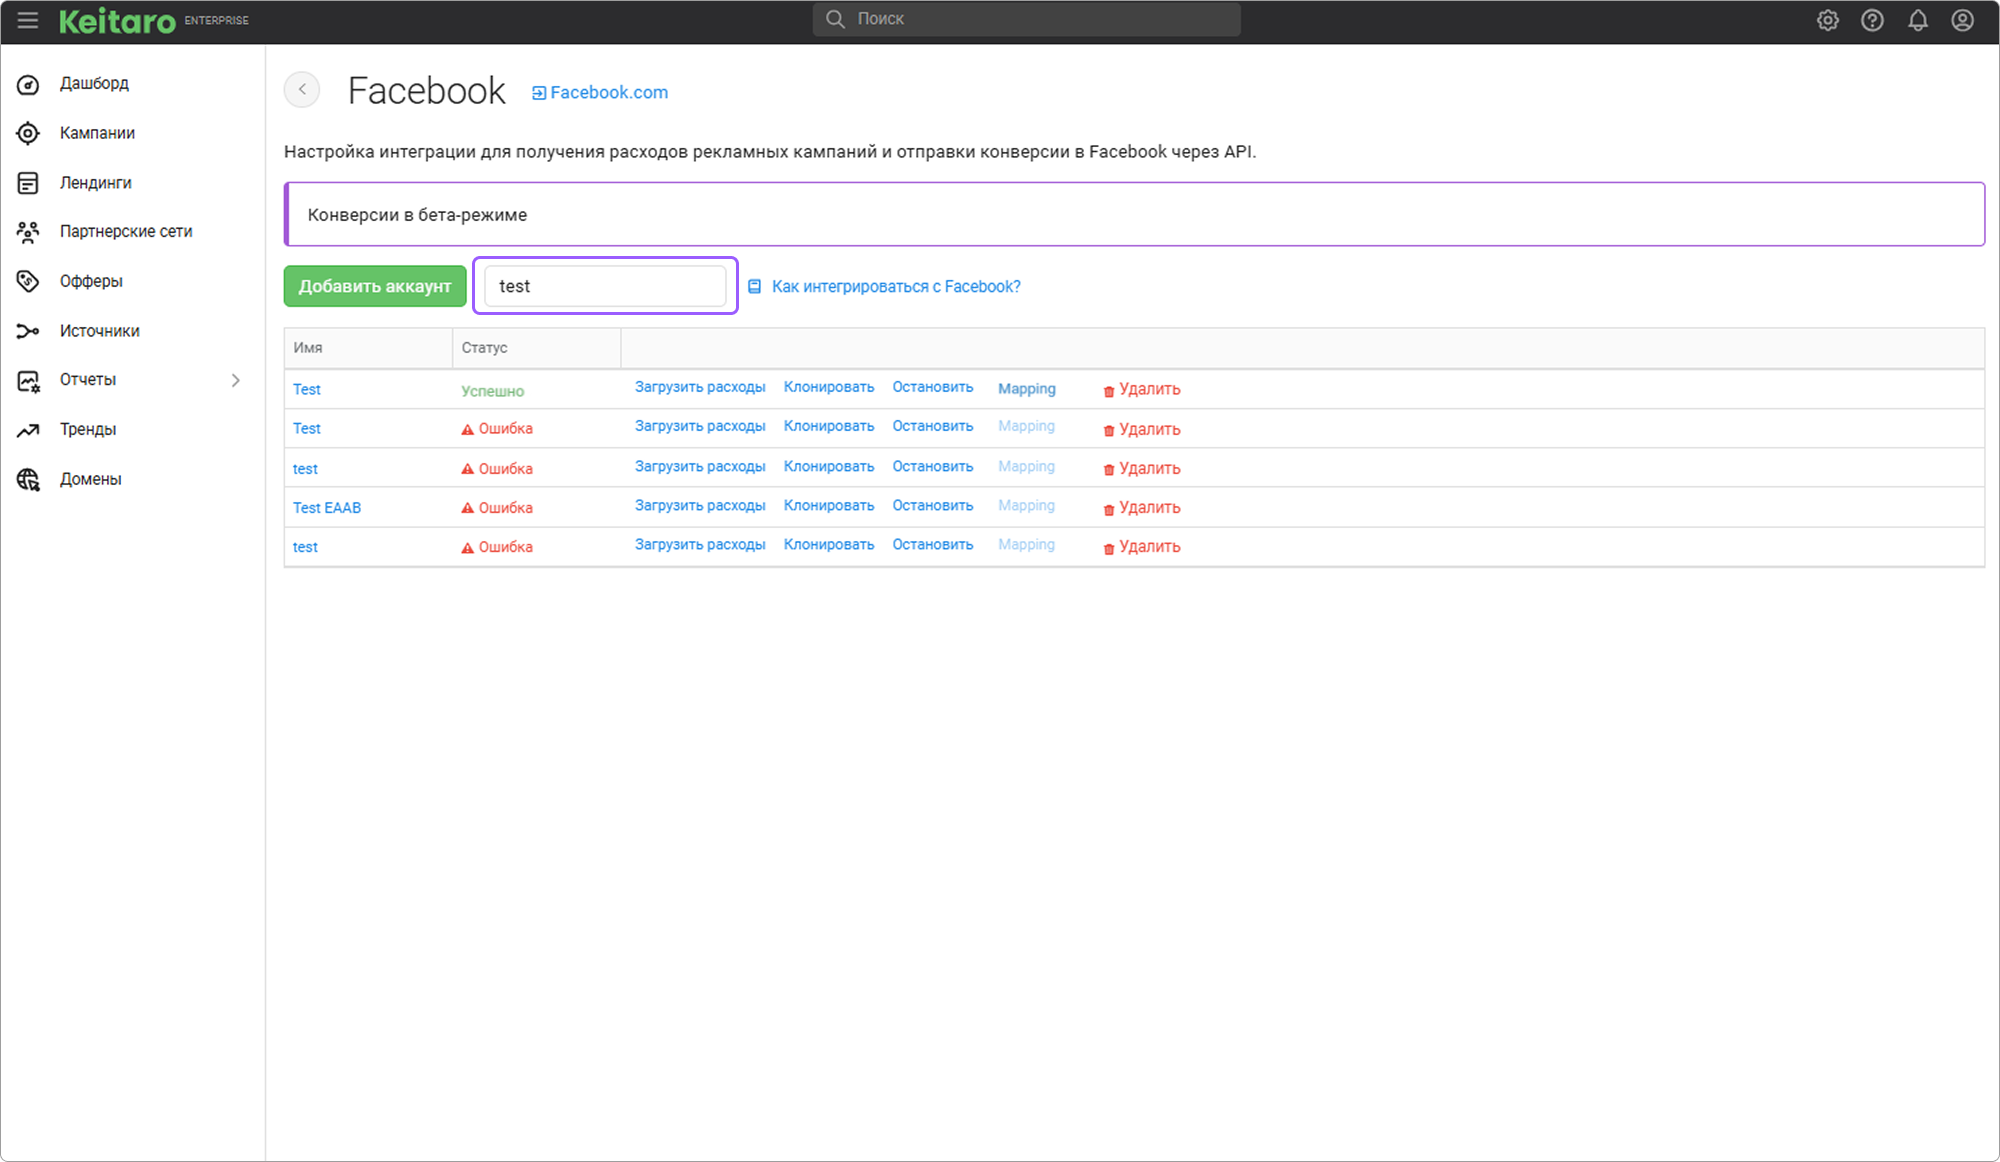Click the Keitaro logo
Screen dimensions: 2000x1162
pos(117,20)
